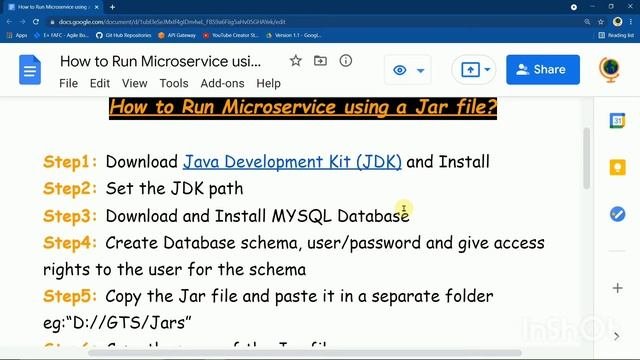Open the API Gateway bookmark
This screenshot has width=640, height=360.
pos(177,36)
